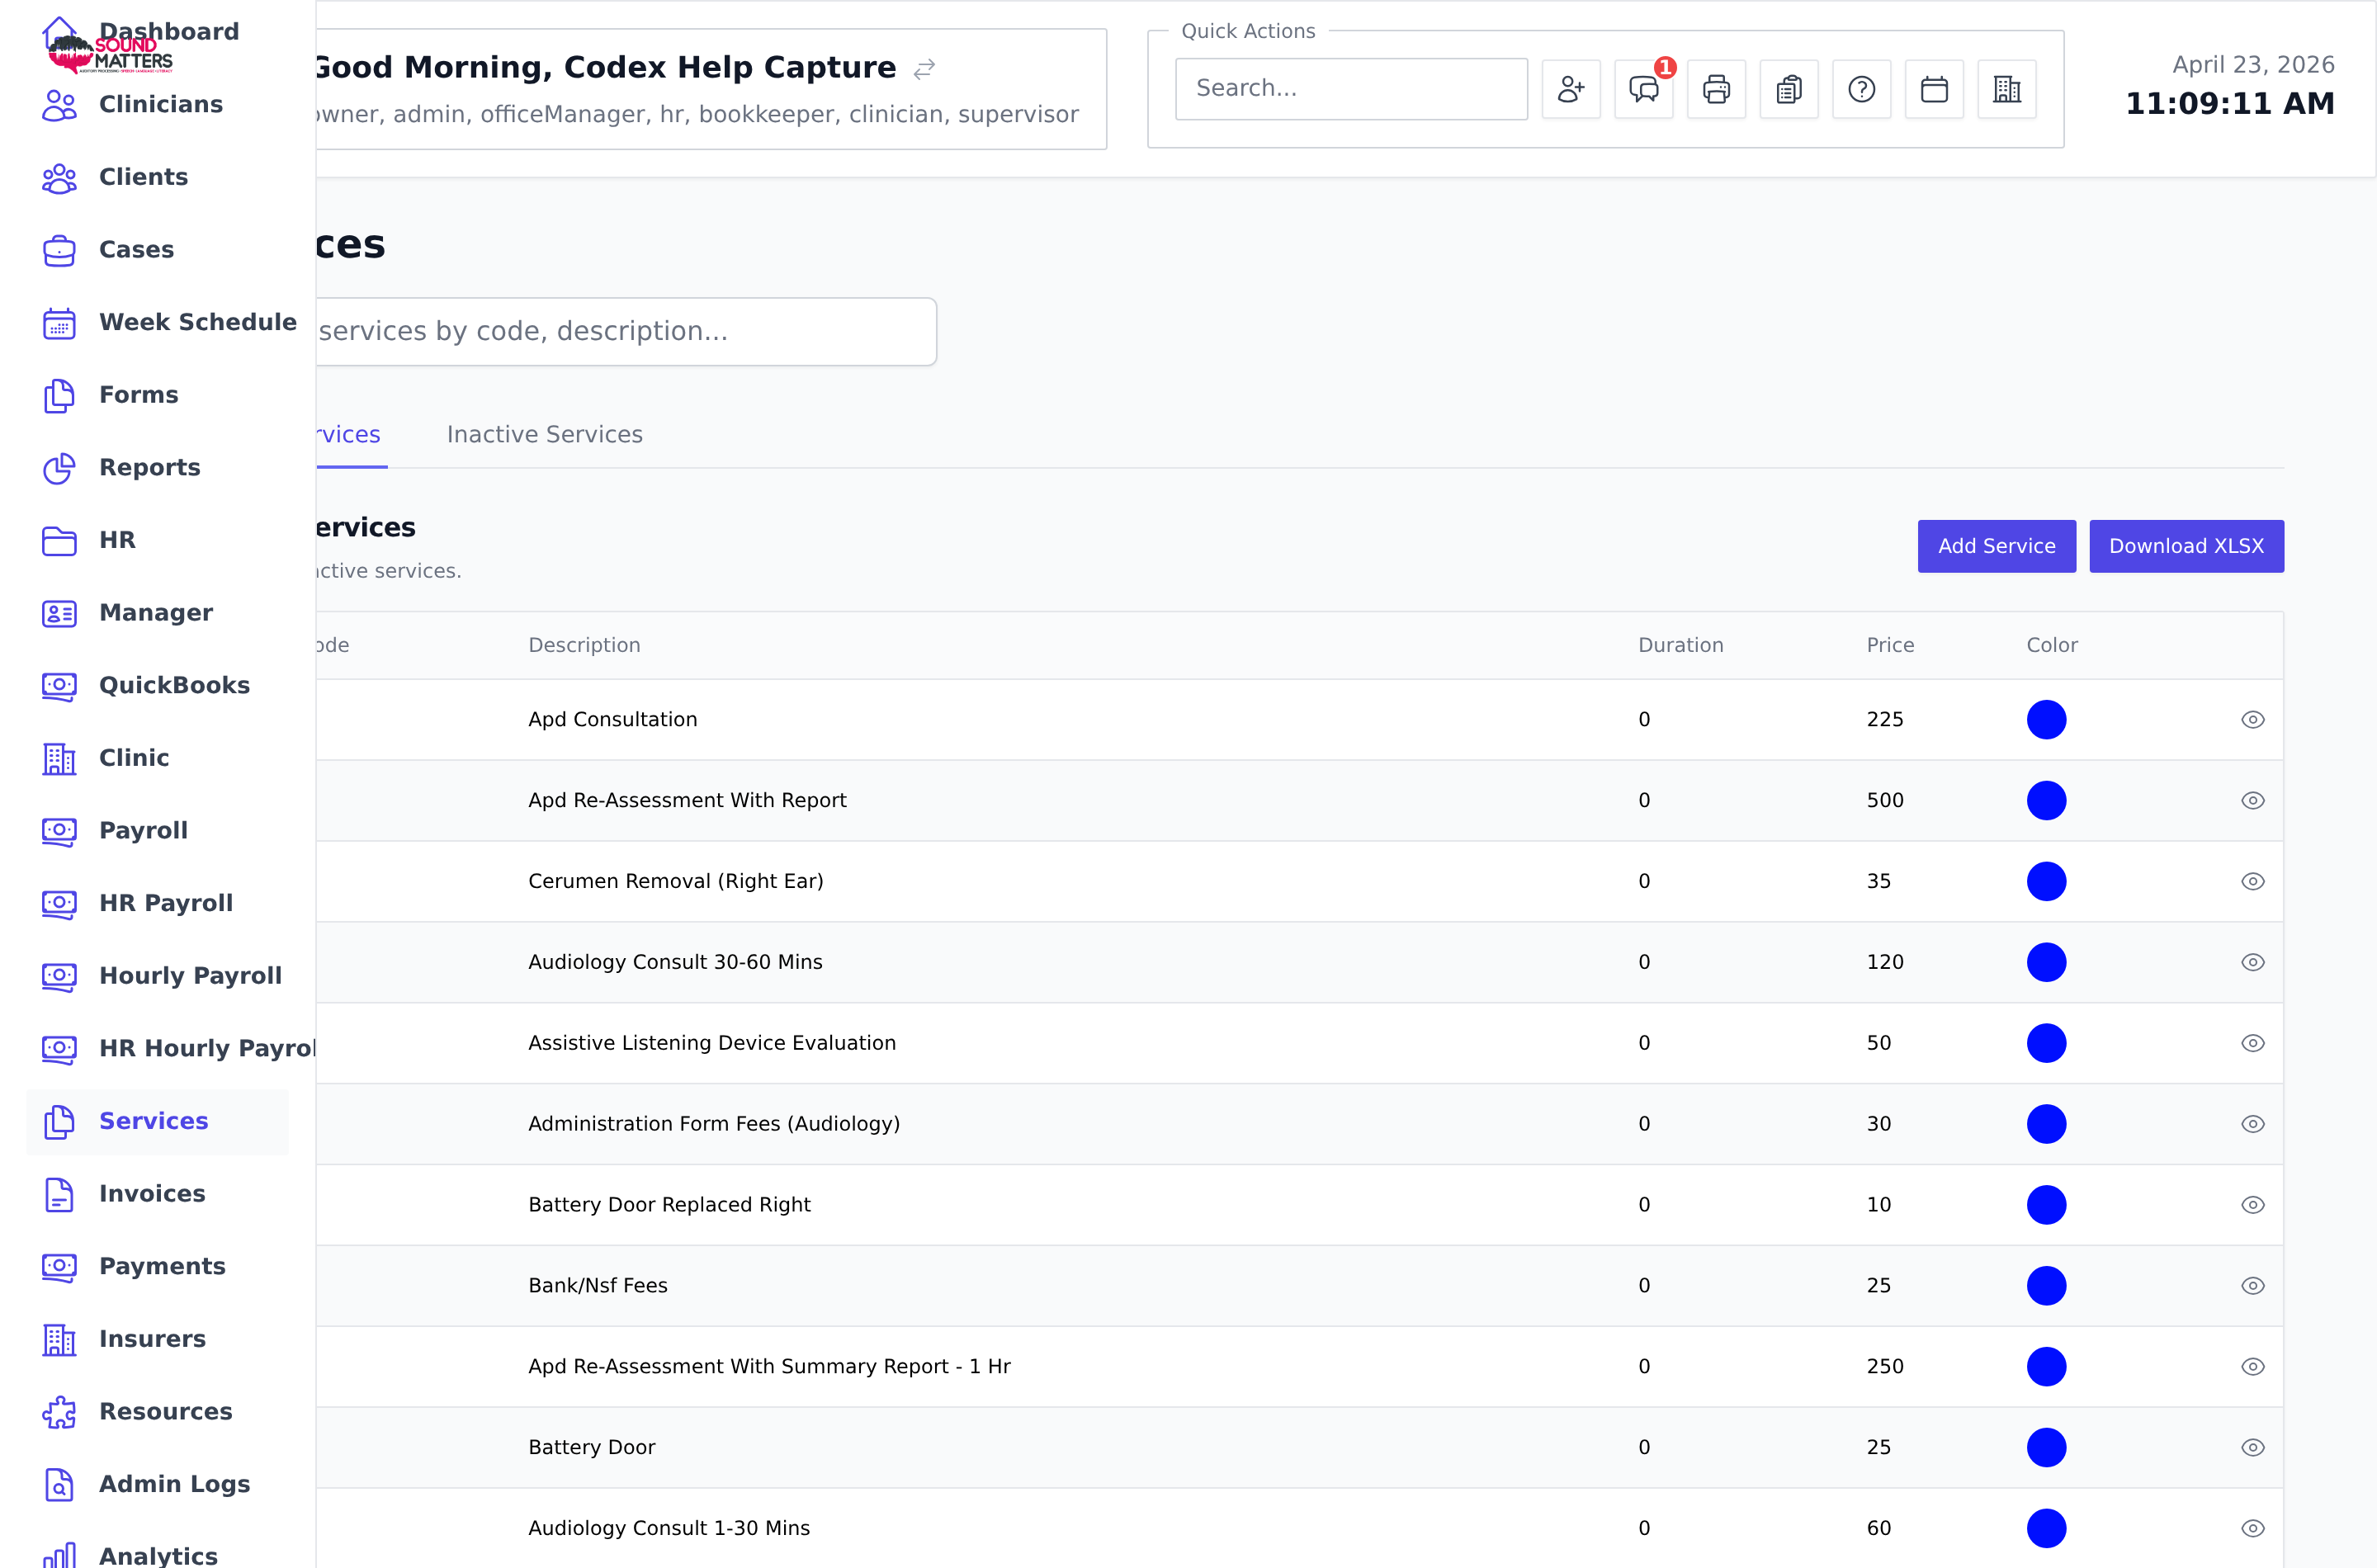Image resolution: width=2377 pixels, height=1568 pixels.
Task: Open the Manager ID card icon
Action: click(x=59, y=614)
